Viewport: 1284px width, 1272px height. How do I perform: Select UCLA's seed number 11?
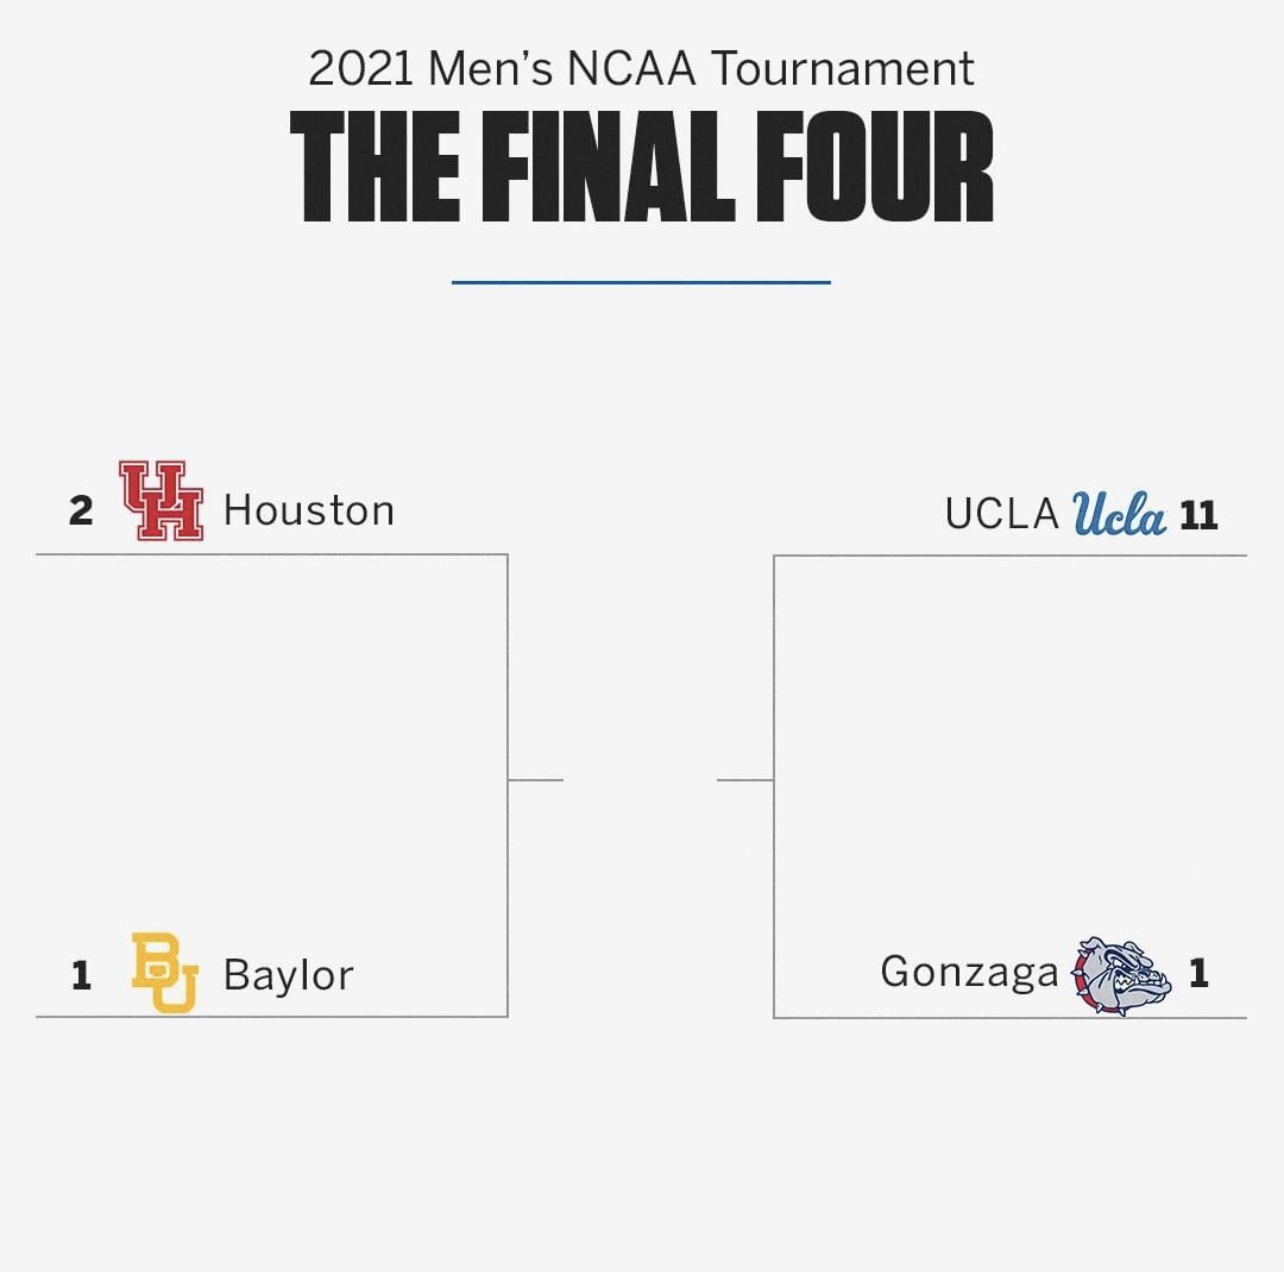pyautogui.click(x=1198, y=516)
